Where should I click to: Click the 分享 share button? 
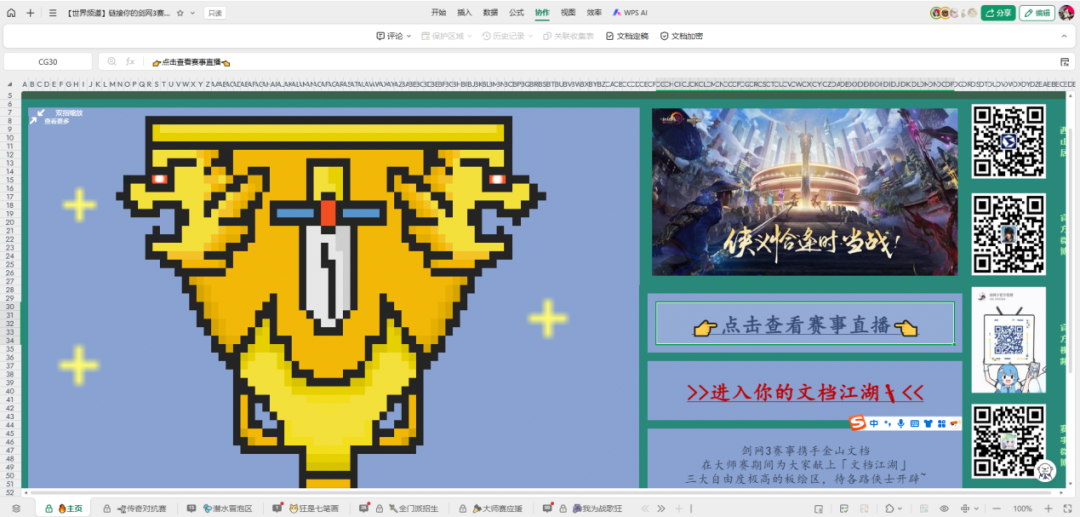click(998, 12)
